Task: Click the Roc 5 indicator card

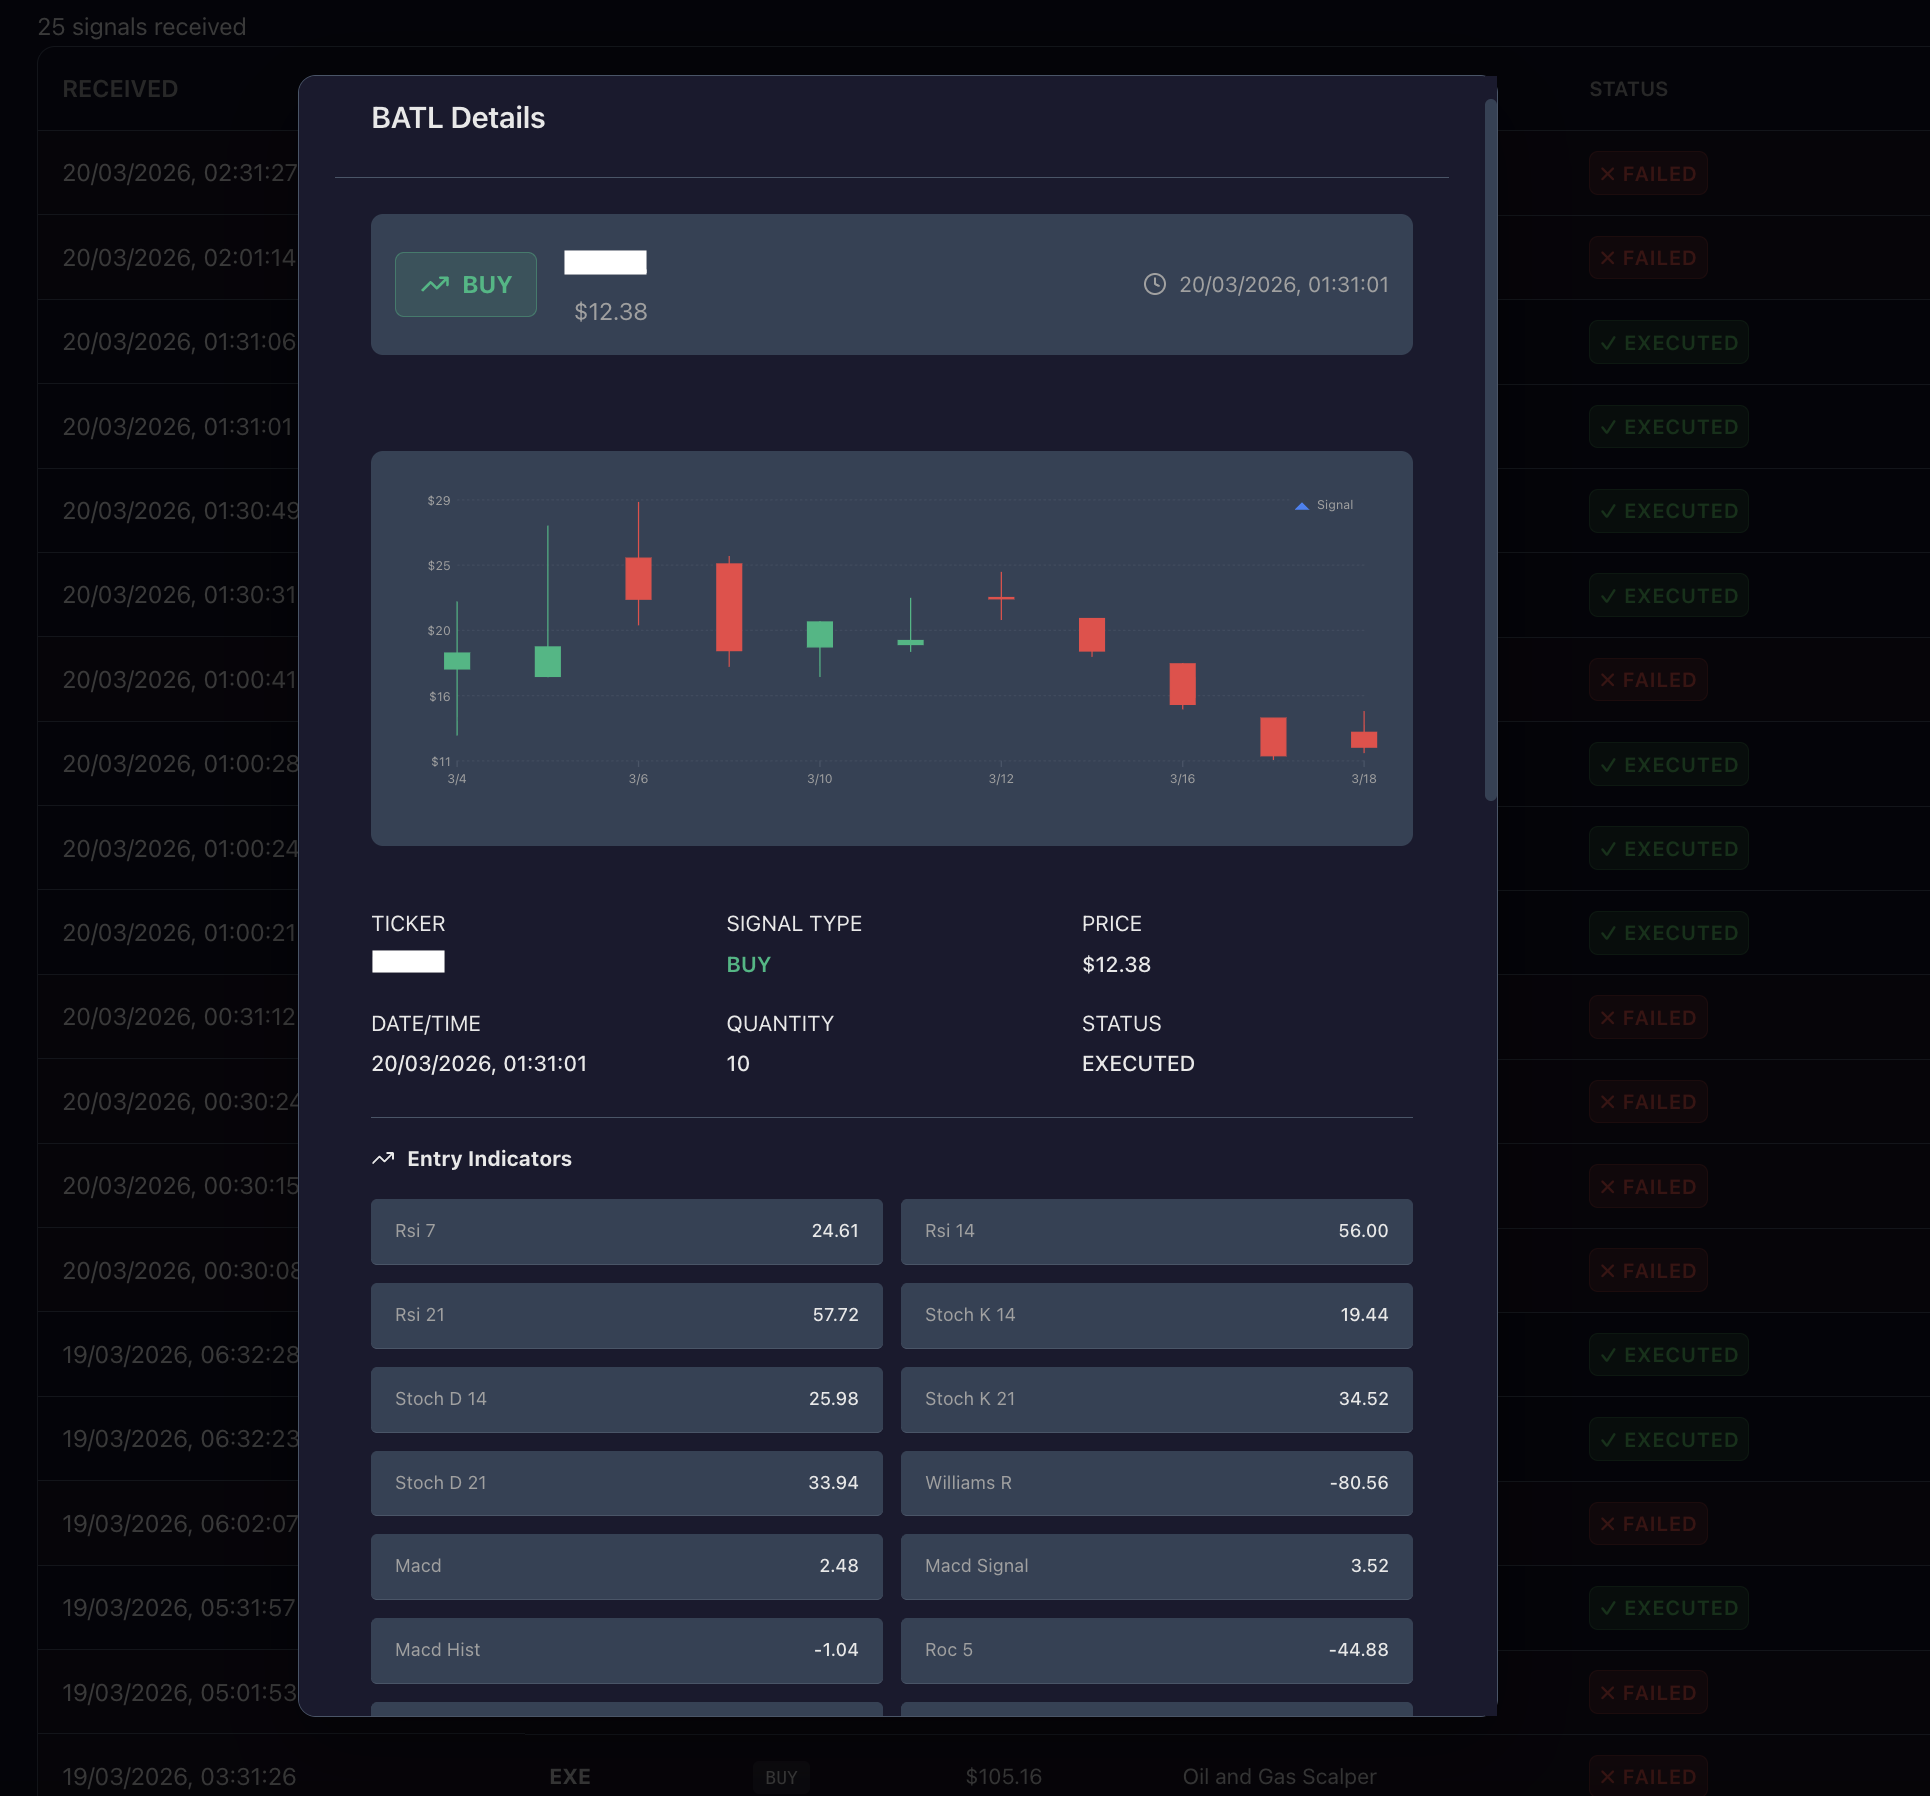Action: click(1157, 1650)
